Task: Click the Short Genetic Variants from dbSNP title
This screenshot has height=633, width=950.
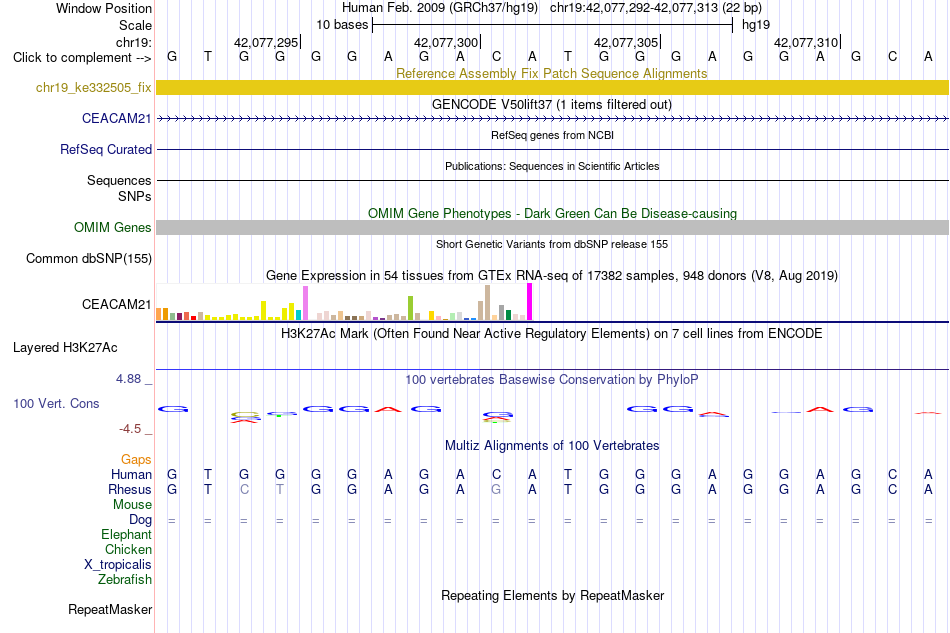Action: tap(552, 244)
